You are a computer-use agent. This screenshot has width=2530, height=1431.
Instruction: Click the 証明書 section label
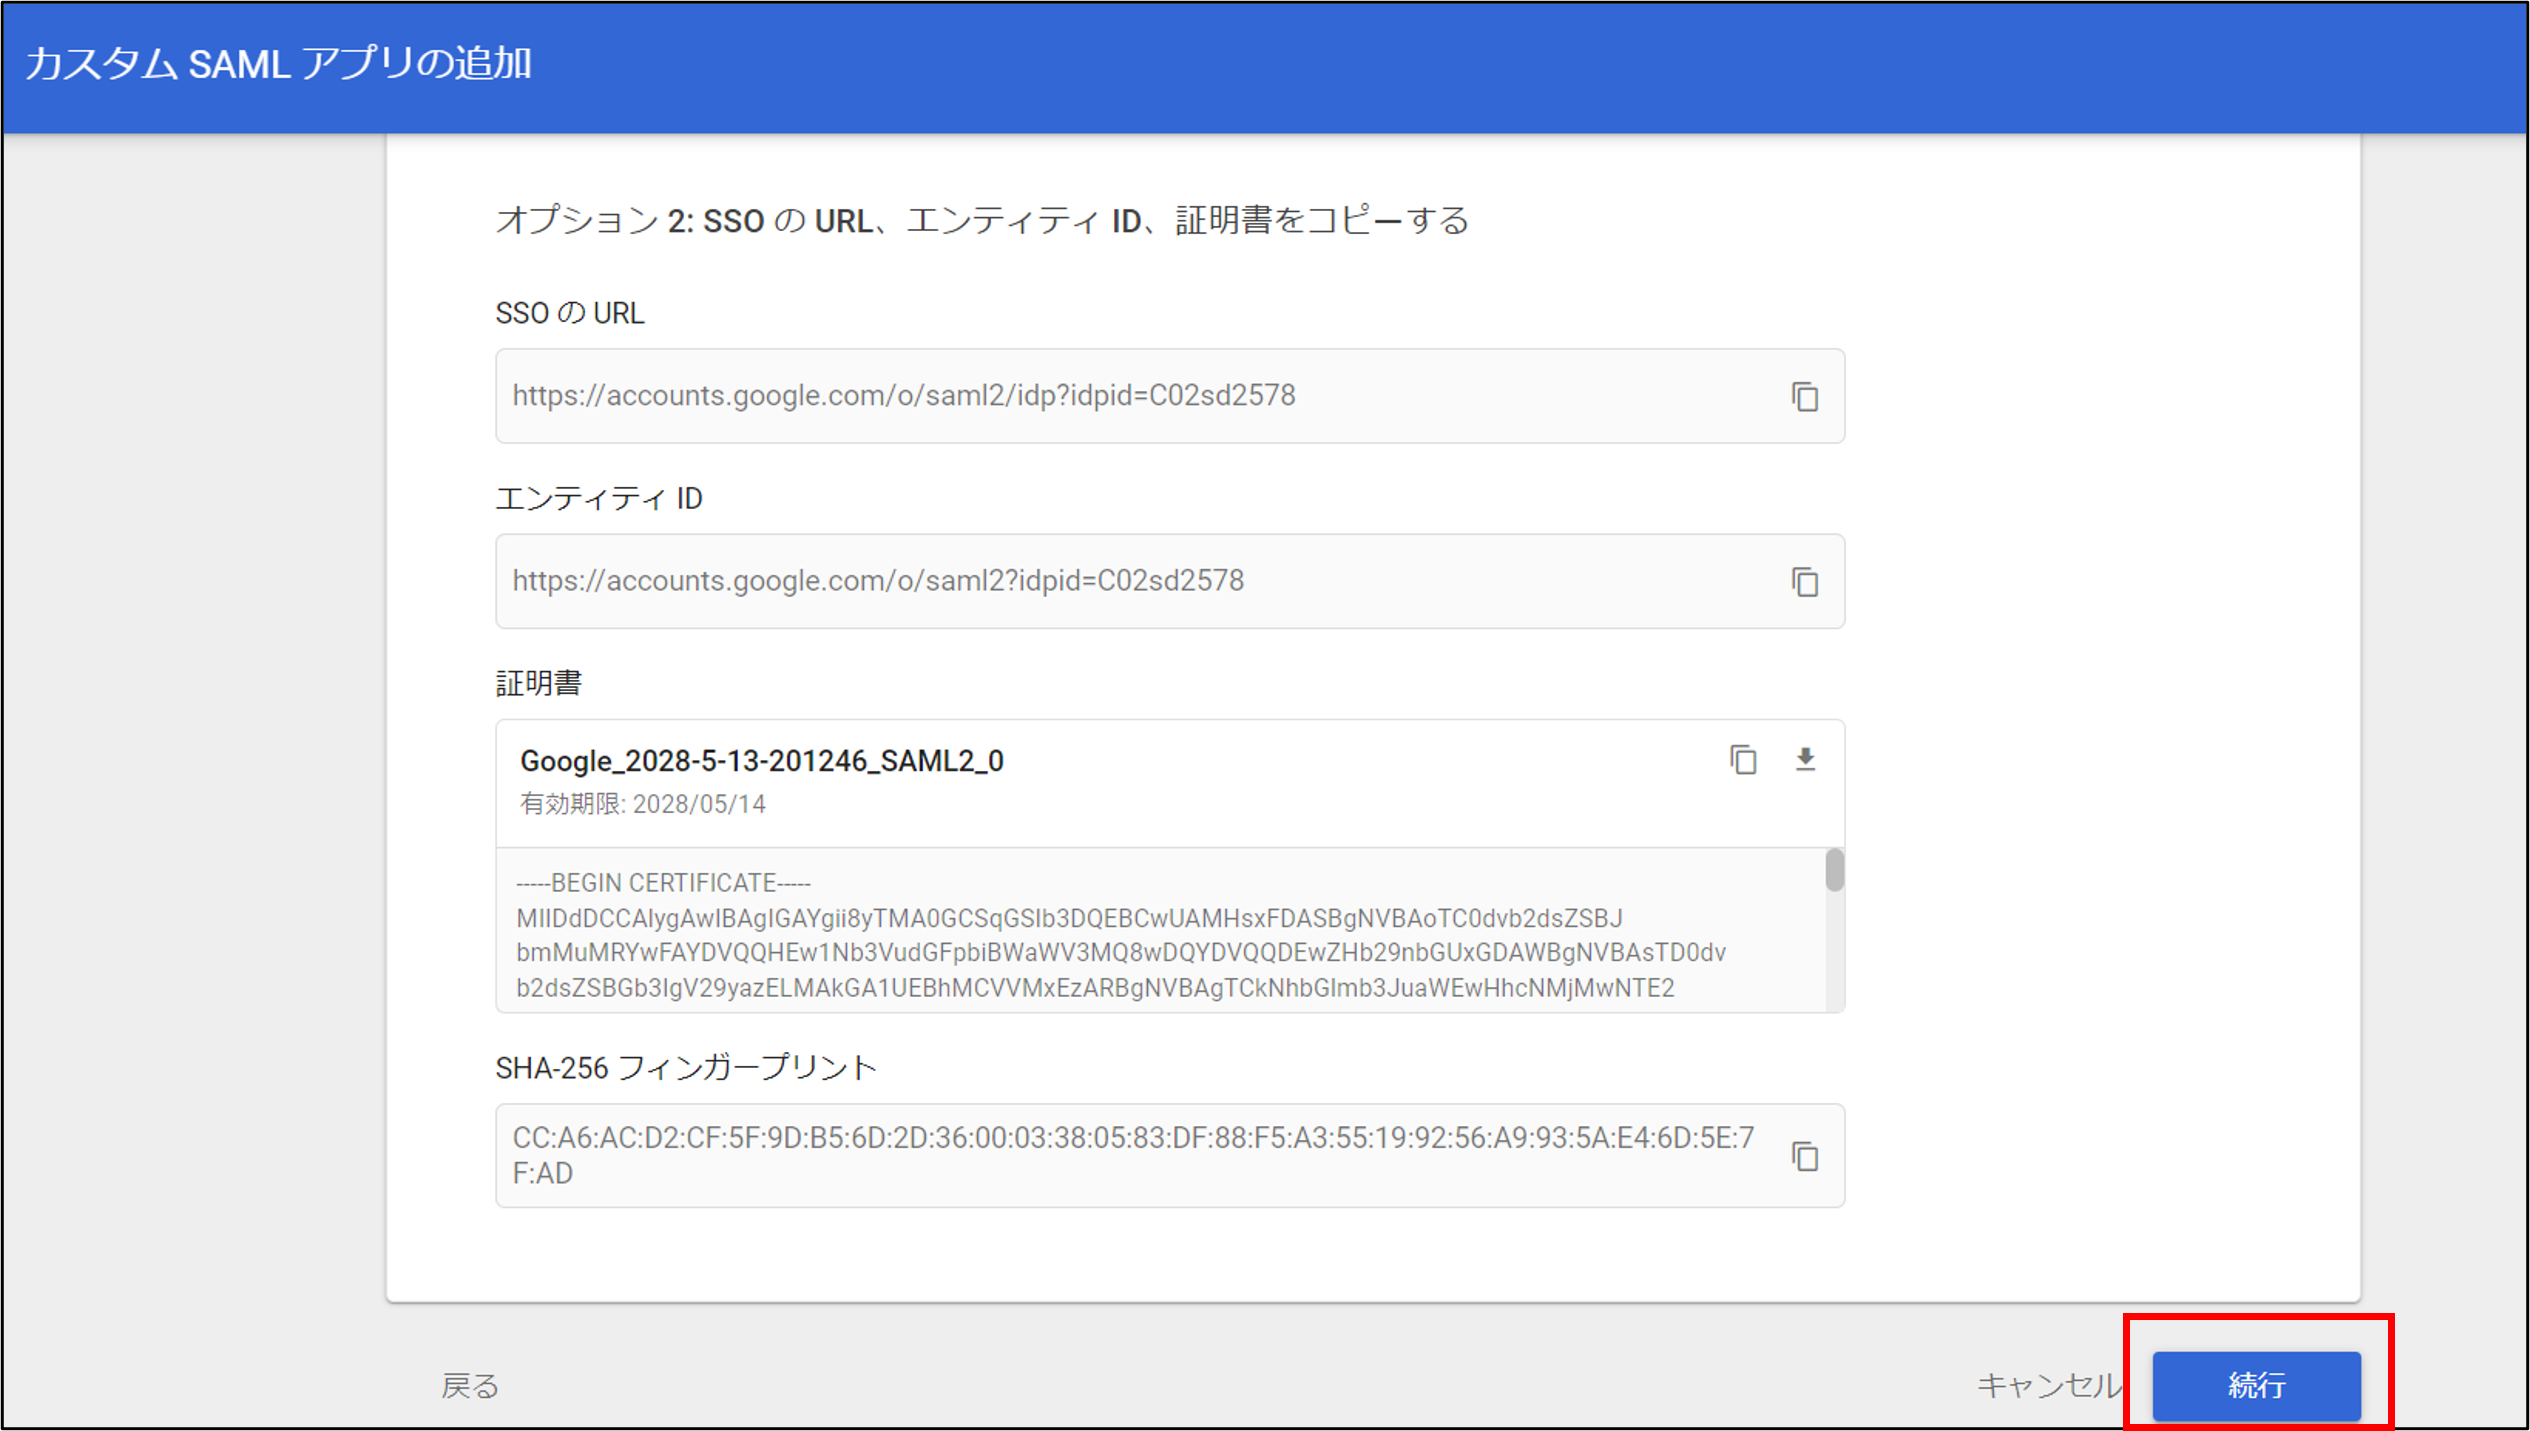[538, 683]
